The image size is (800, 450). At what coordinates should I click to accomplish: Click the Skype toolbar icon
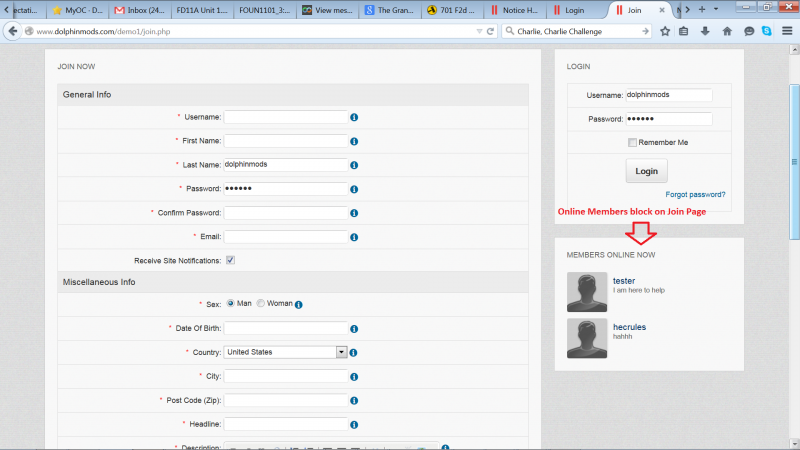(767, 31)
